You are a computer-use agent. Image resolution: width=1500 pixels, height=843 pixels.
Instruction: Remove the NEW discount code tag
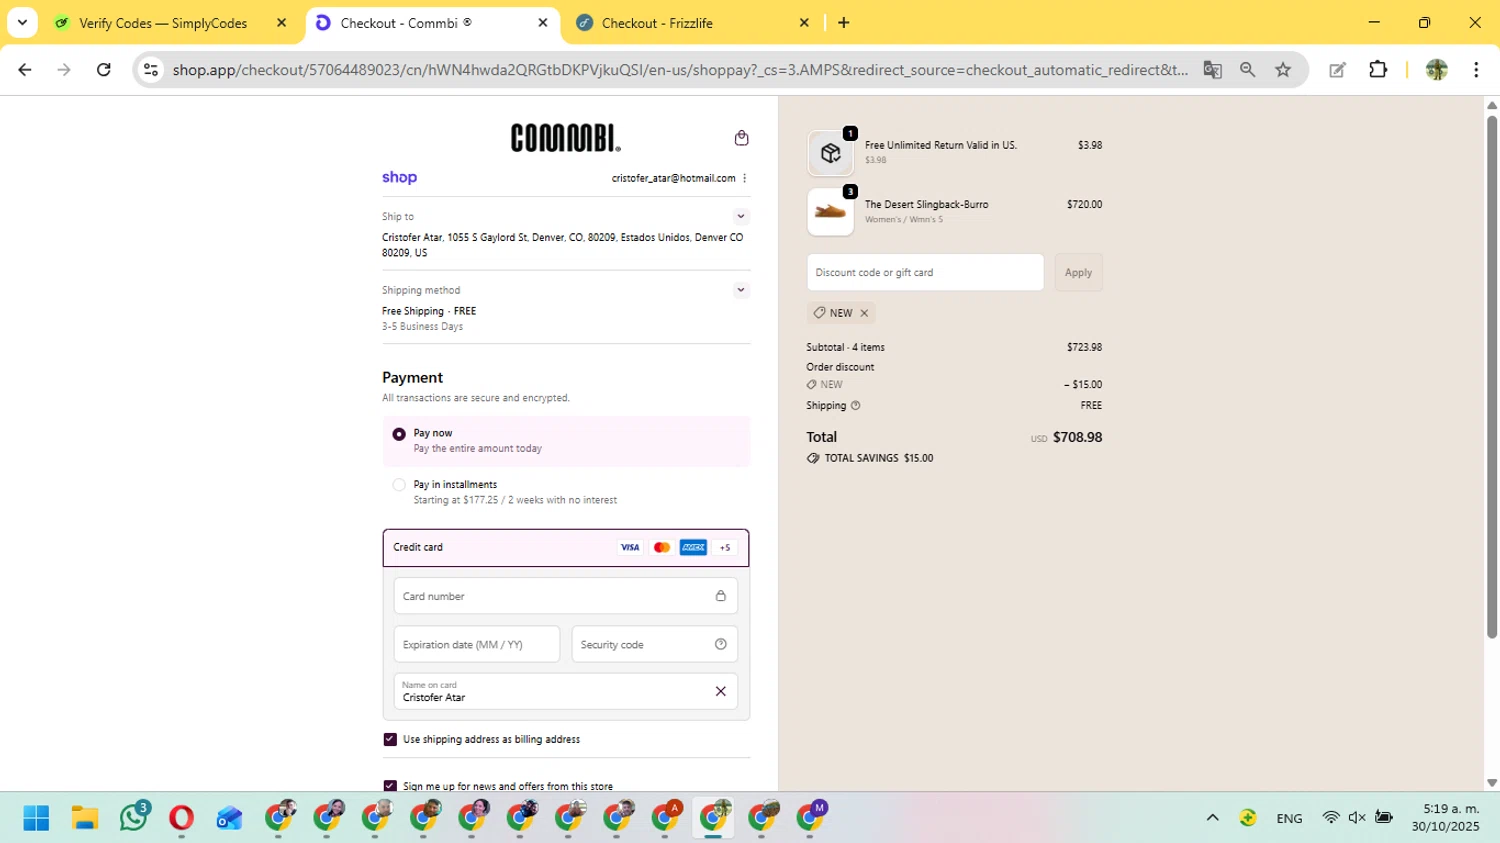click(x=864, y=313)
